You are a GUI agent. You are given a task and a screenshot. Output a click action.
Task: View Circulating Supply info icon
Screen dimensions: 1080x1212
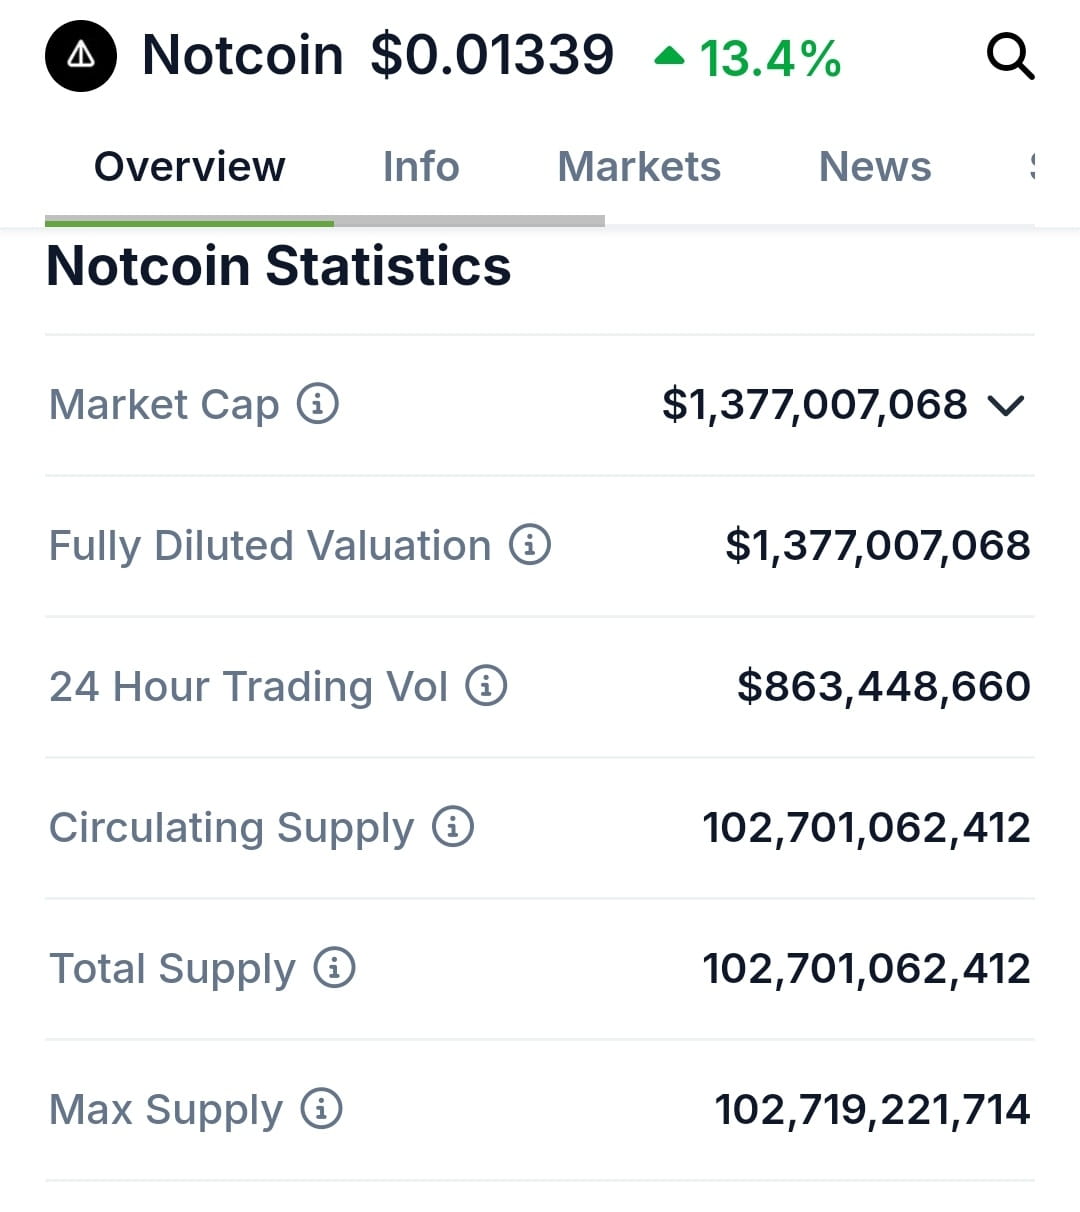point(453,827)
